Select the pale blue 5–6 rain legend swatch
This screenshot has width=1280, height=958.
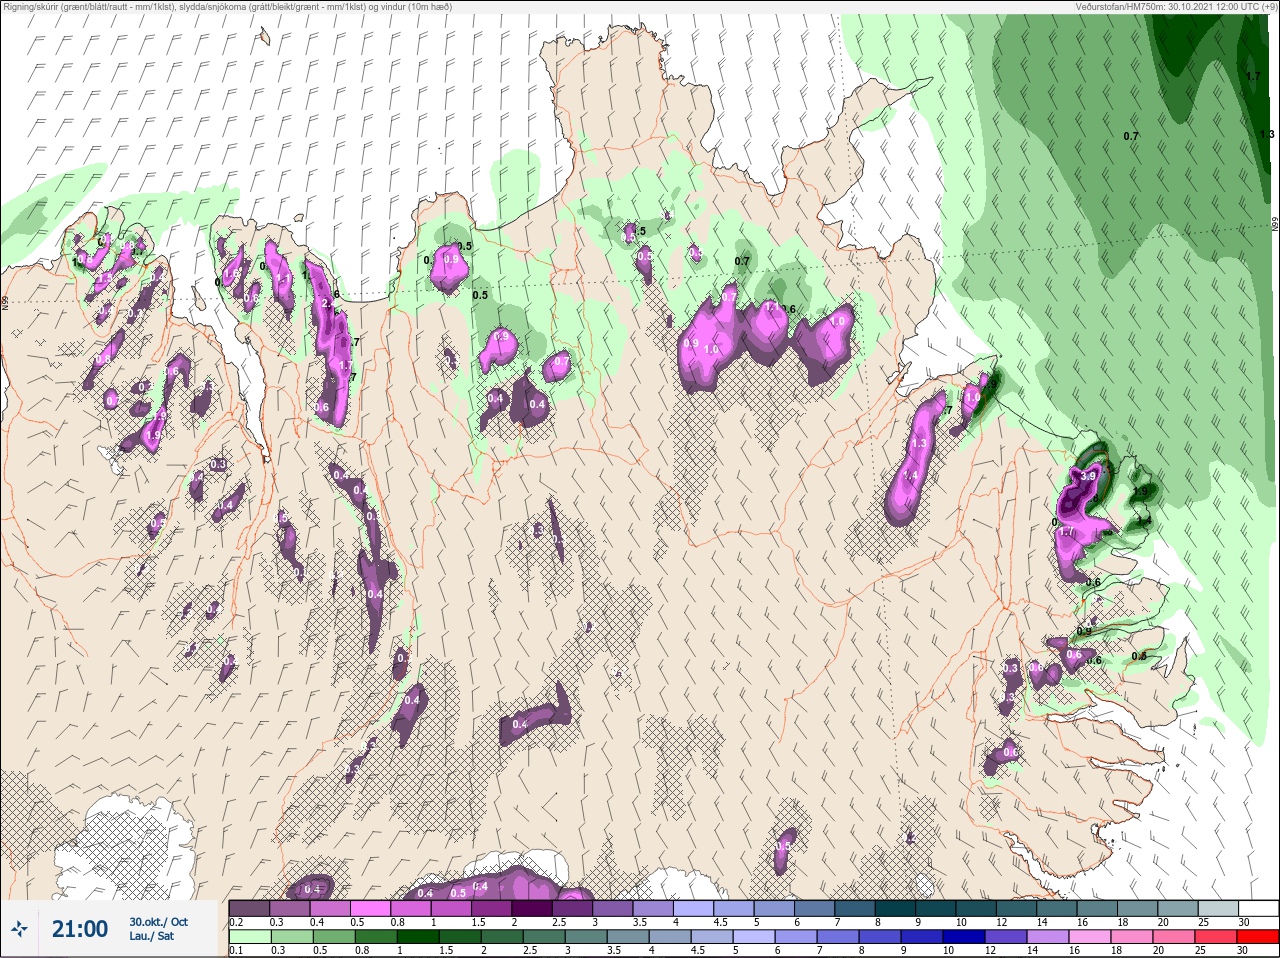pos(754,937)
